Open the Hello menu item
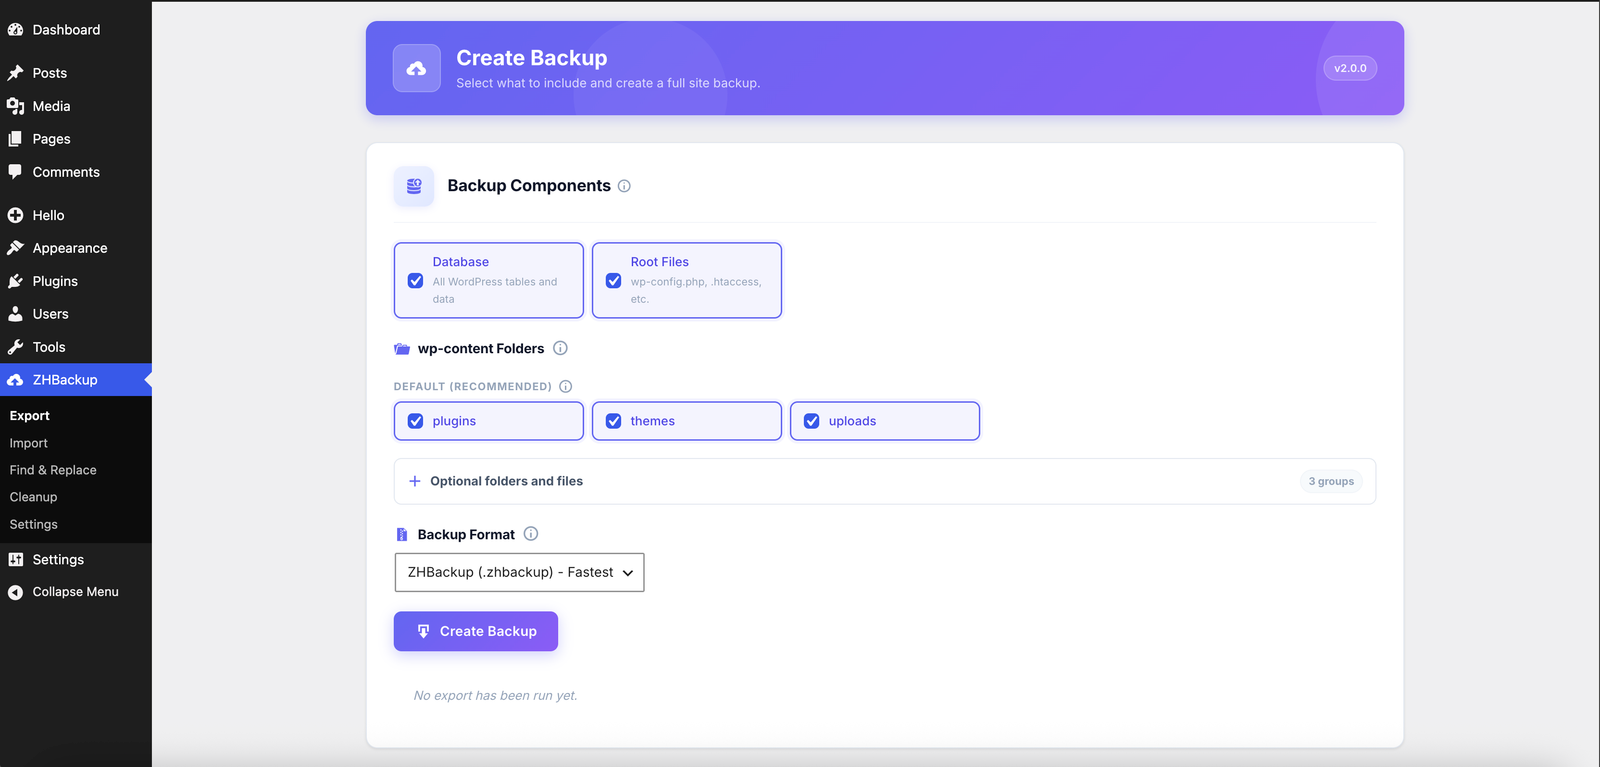The image size is (1600, 767). [76, 215]
